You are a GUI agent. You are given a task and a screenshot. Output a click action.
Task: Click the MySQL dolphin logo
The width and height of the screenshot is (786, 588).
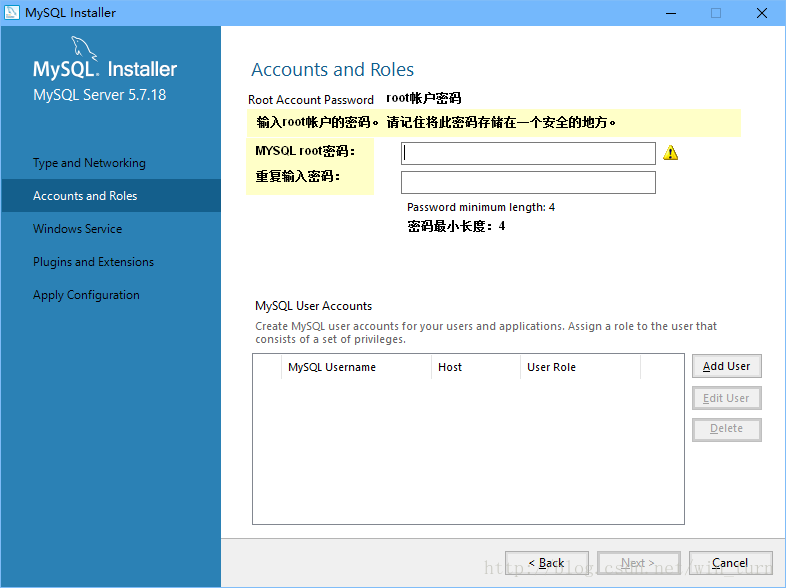click(86, 50)
